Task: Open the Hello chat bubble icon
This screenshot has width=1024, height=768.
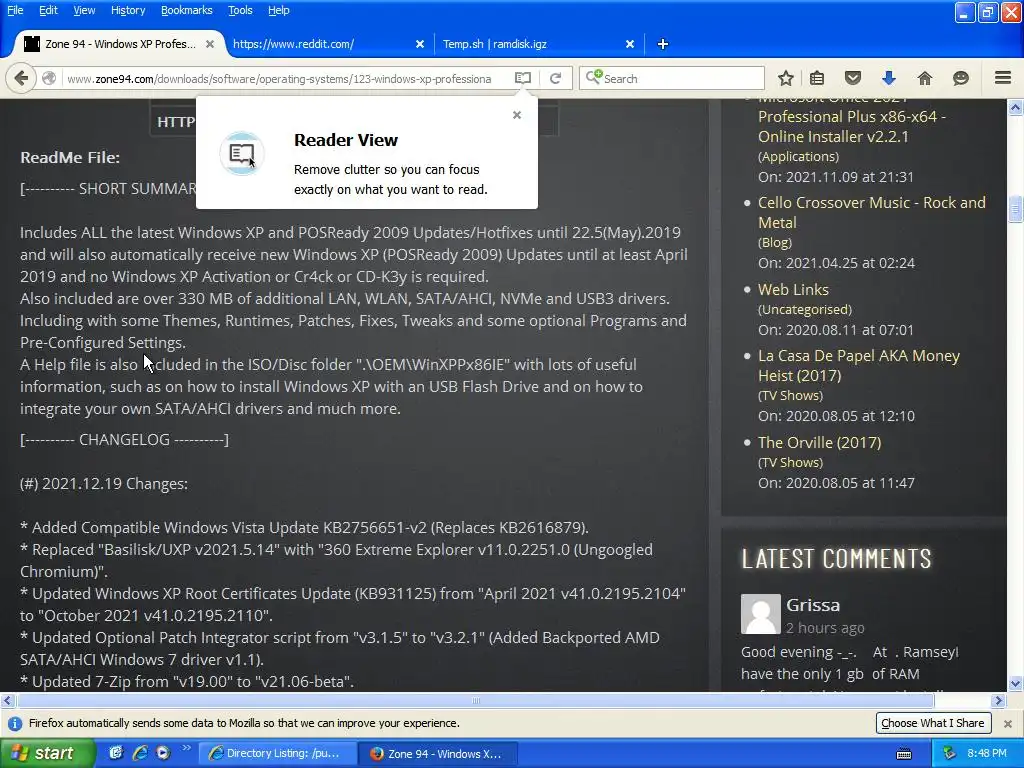Action: coord(961,78)
